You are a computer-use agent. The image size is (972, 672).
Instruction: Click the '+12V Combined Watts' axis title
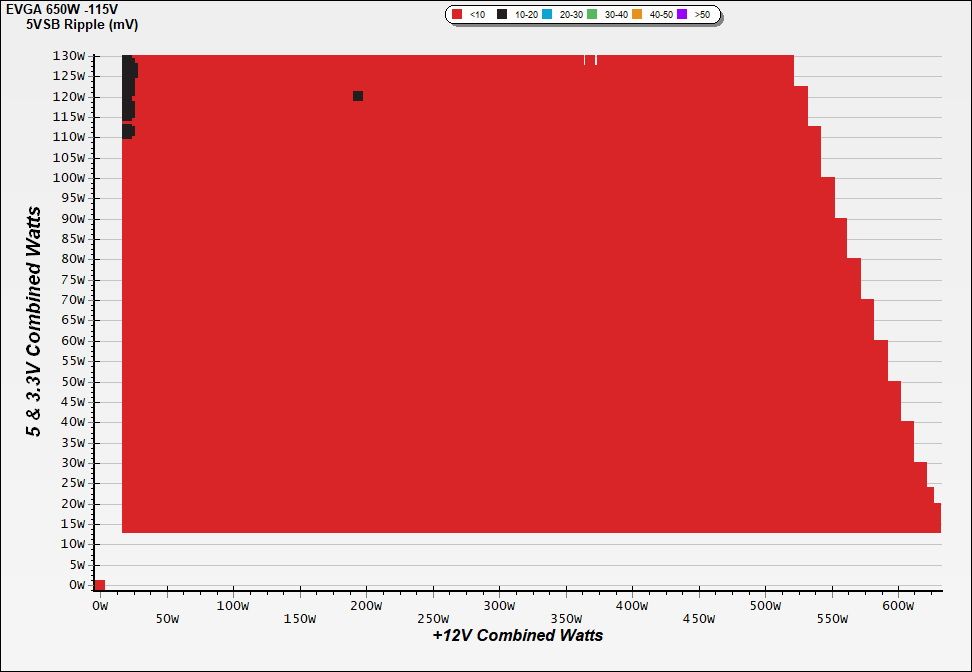[518, 635]
